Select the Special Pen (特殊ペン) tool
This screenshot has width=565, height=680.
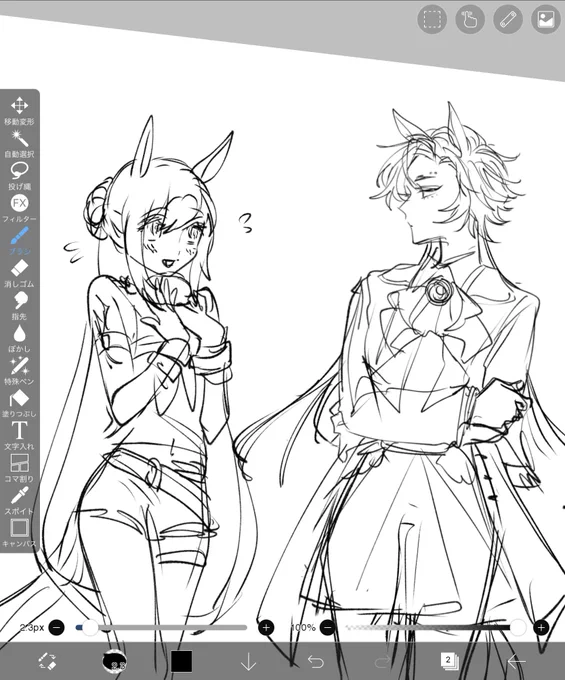coord(19,370)
